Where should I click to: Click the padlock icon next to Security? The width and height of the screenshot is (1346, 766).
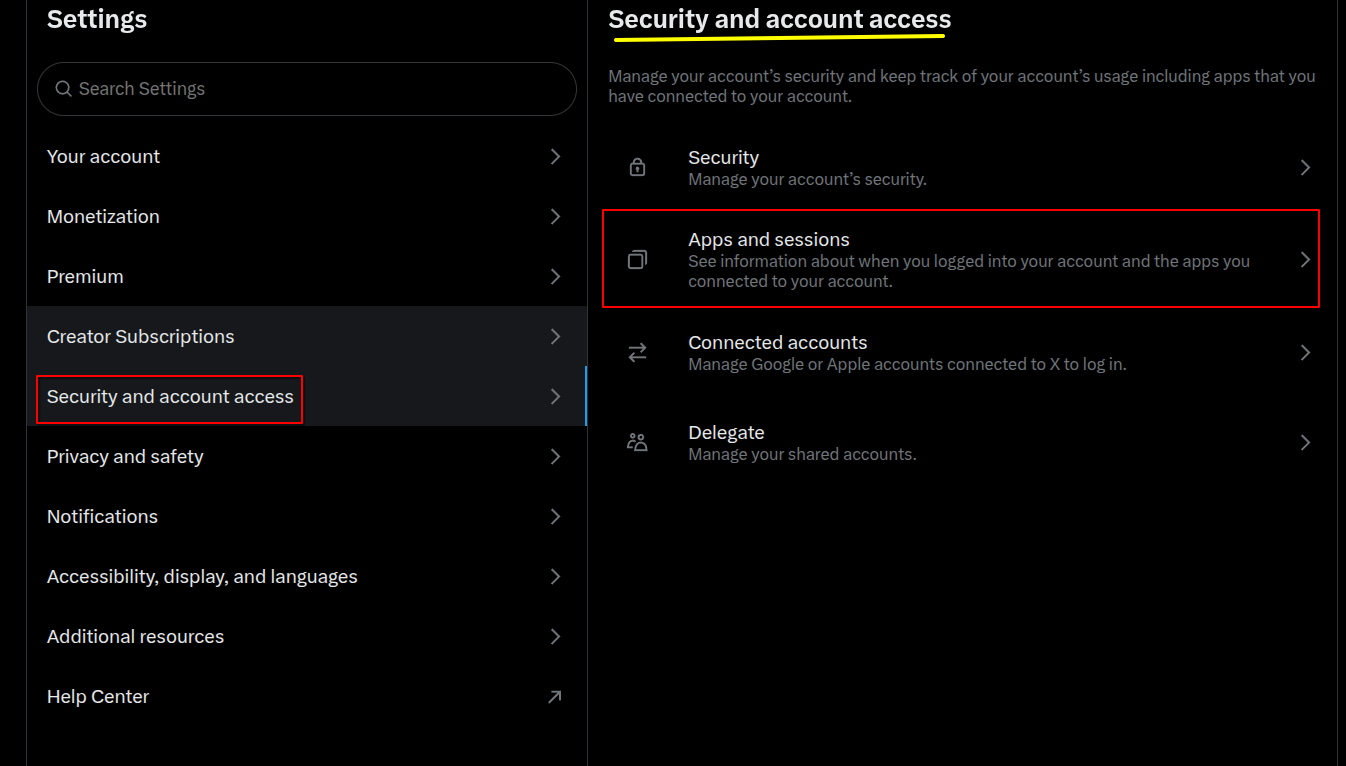coord(637,167)
